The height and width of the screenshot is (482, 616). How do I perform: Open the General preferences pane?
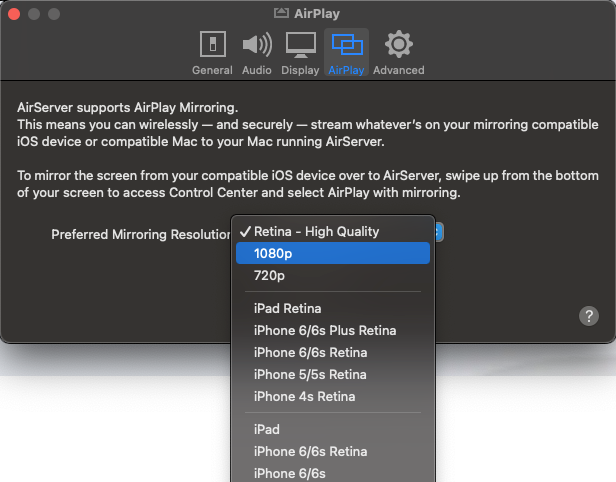click(x=211, y=52)
